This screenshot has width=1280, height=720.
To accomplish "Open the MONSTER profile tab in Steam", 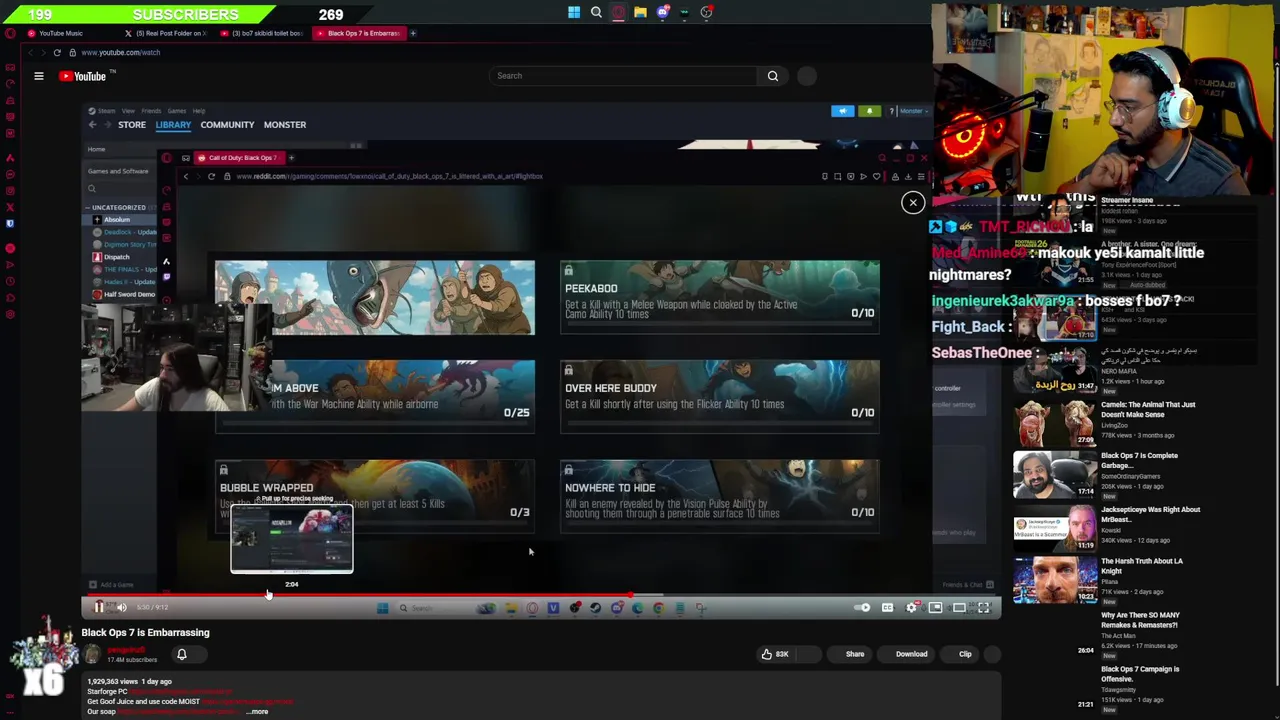I will pos(285,125).
